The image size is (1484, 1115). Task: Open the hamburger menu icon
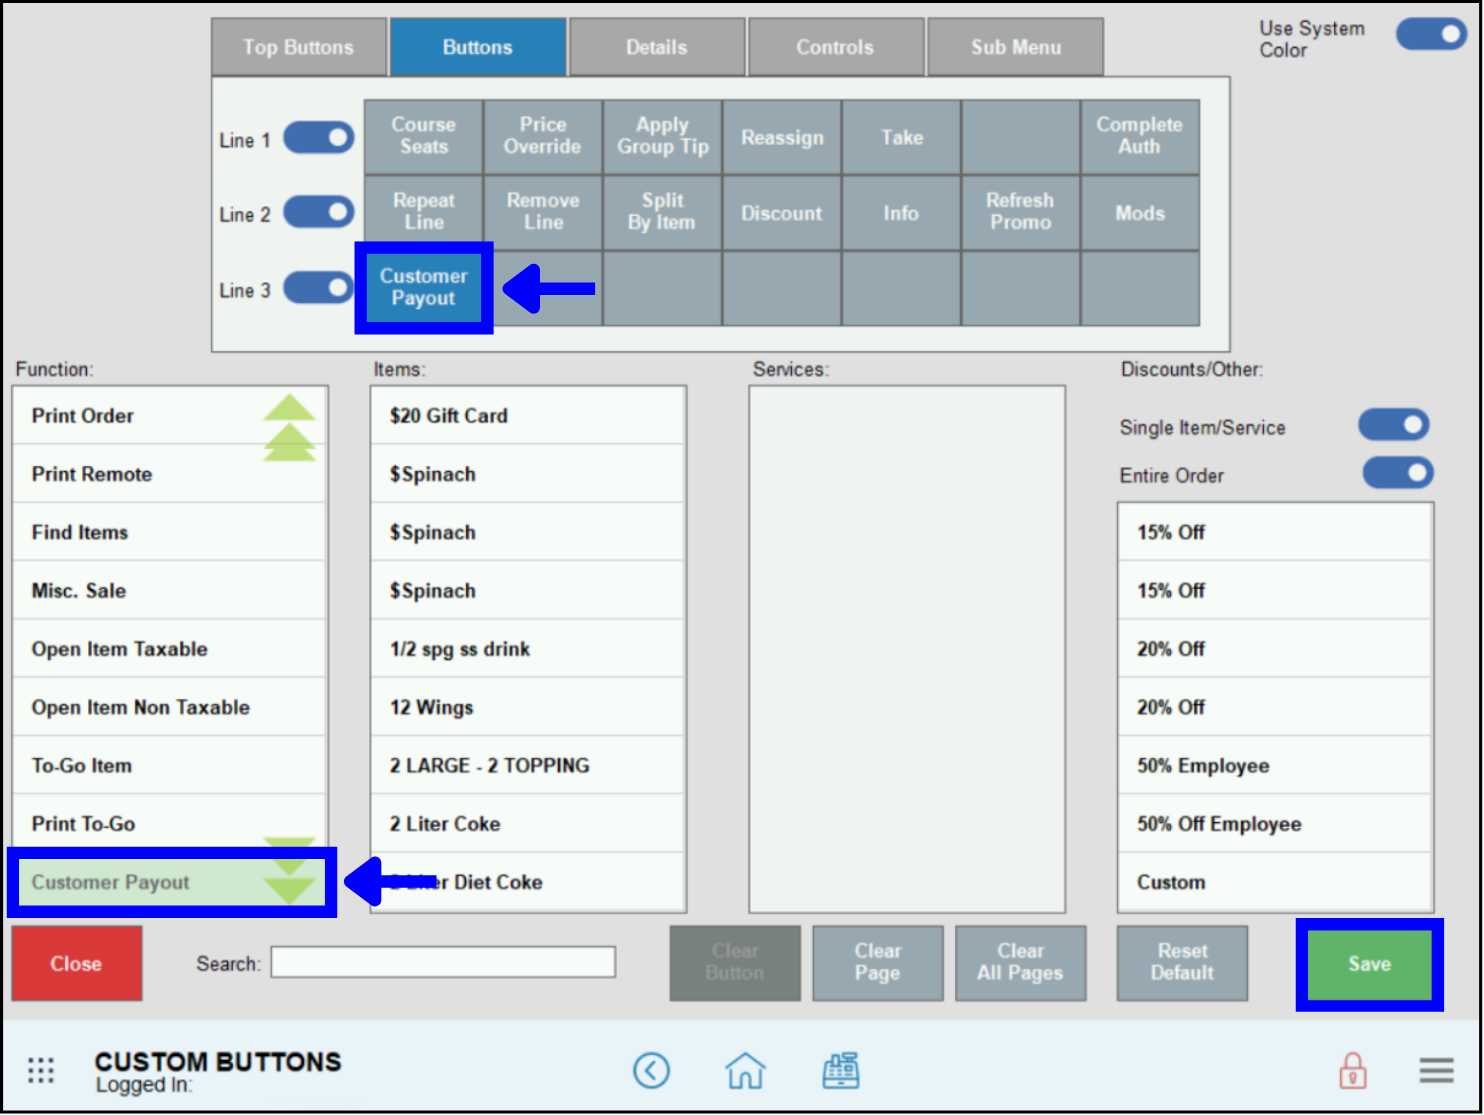[x=1436, y=1070]
